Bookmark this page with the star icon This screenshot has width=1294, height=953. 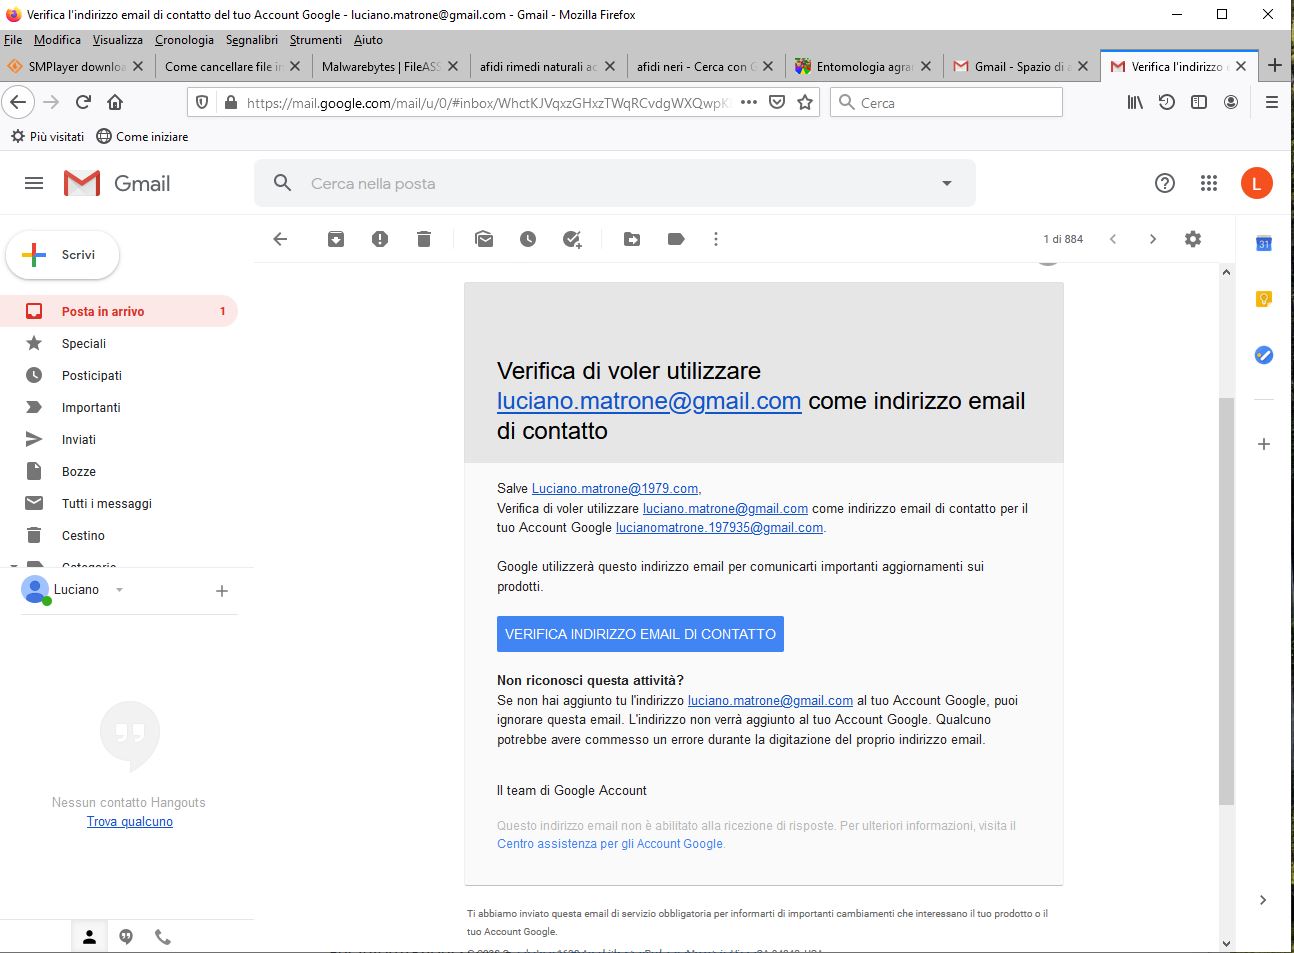805,102
